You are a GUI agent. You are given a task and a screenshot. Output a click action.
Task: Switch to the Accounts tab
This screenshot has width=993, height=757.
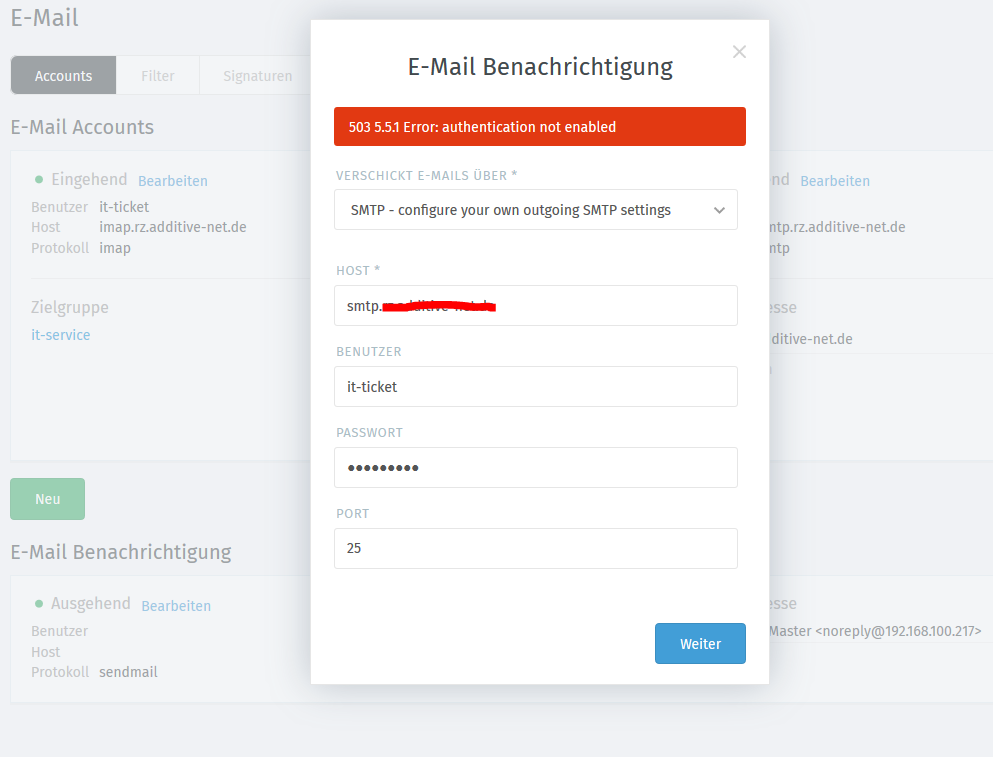coord(63,75)
